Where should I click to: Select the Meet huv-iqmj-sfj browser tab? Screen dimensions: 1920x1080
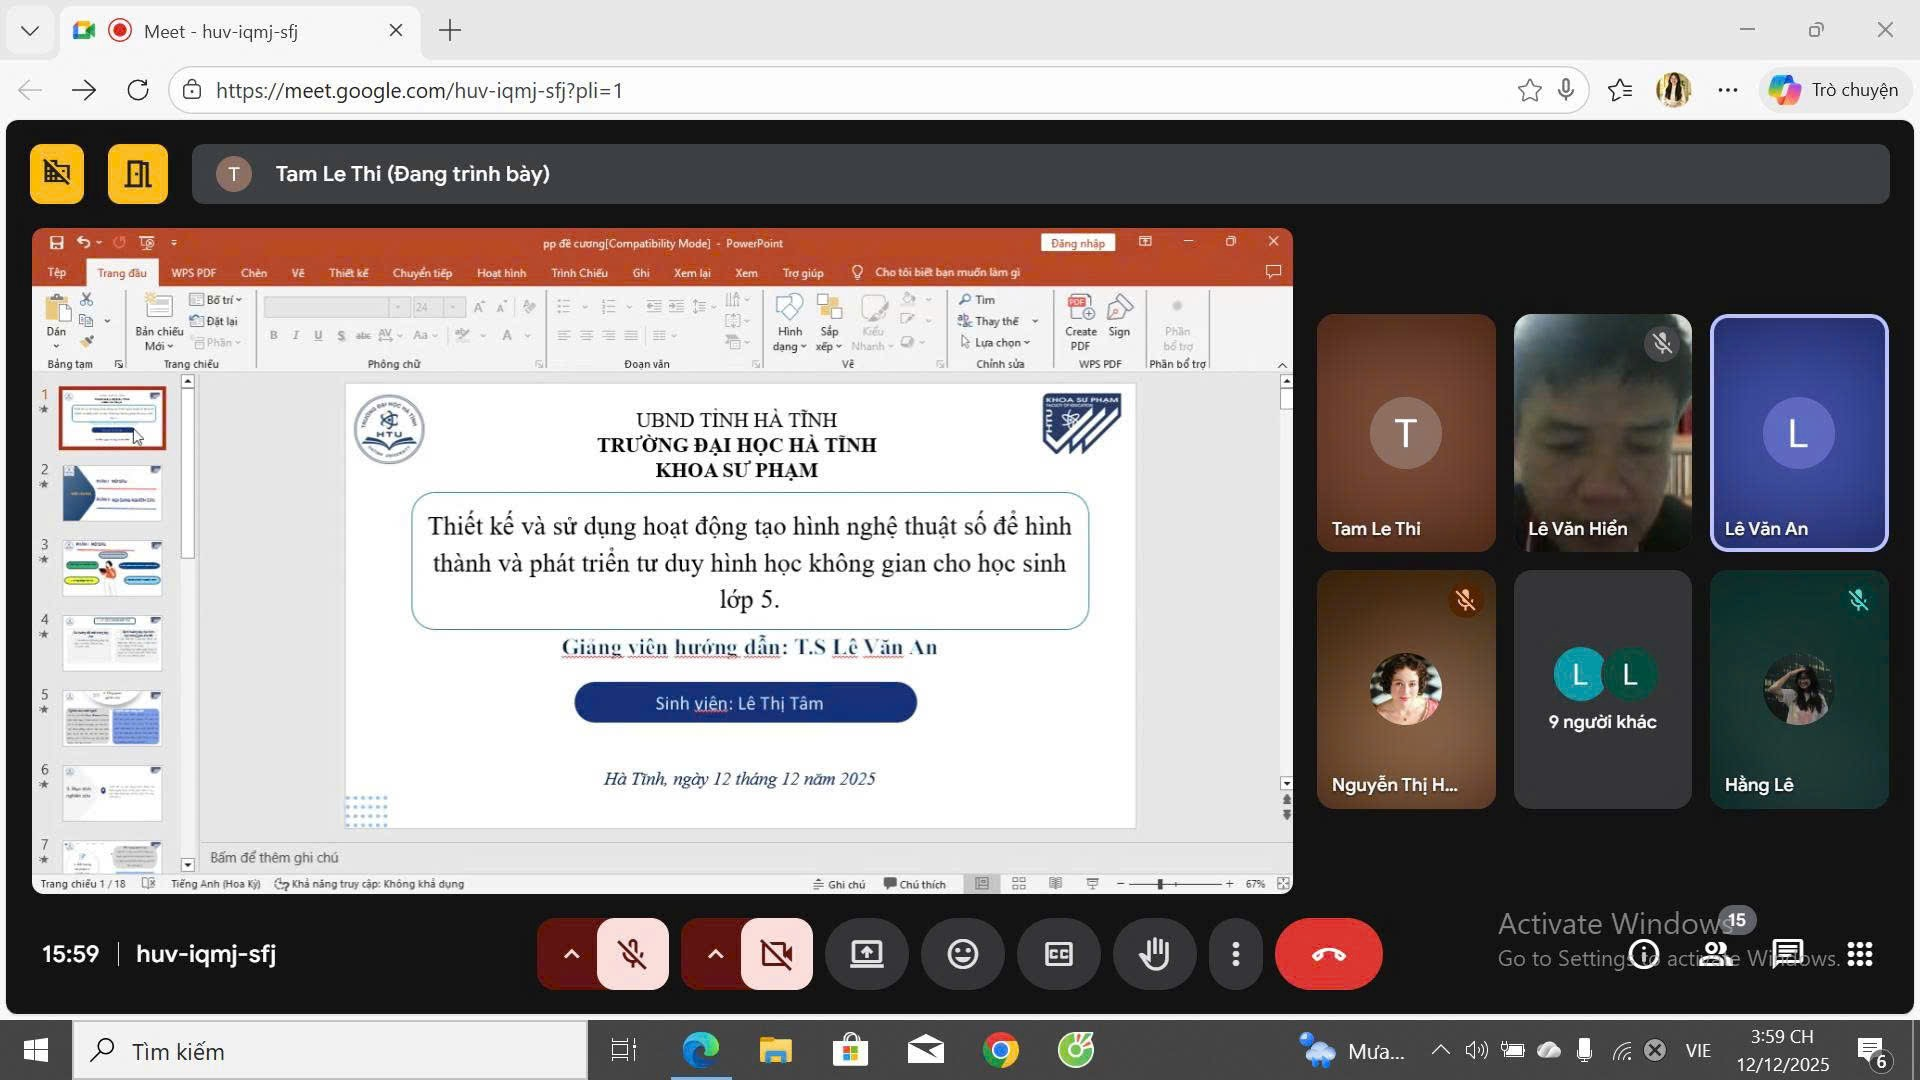pyautogui.click(x=220, y=31)
